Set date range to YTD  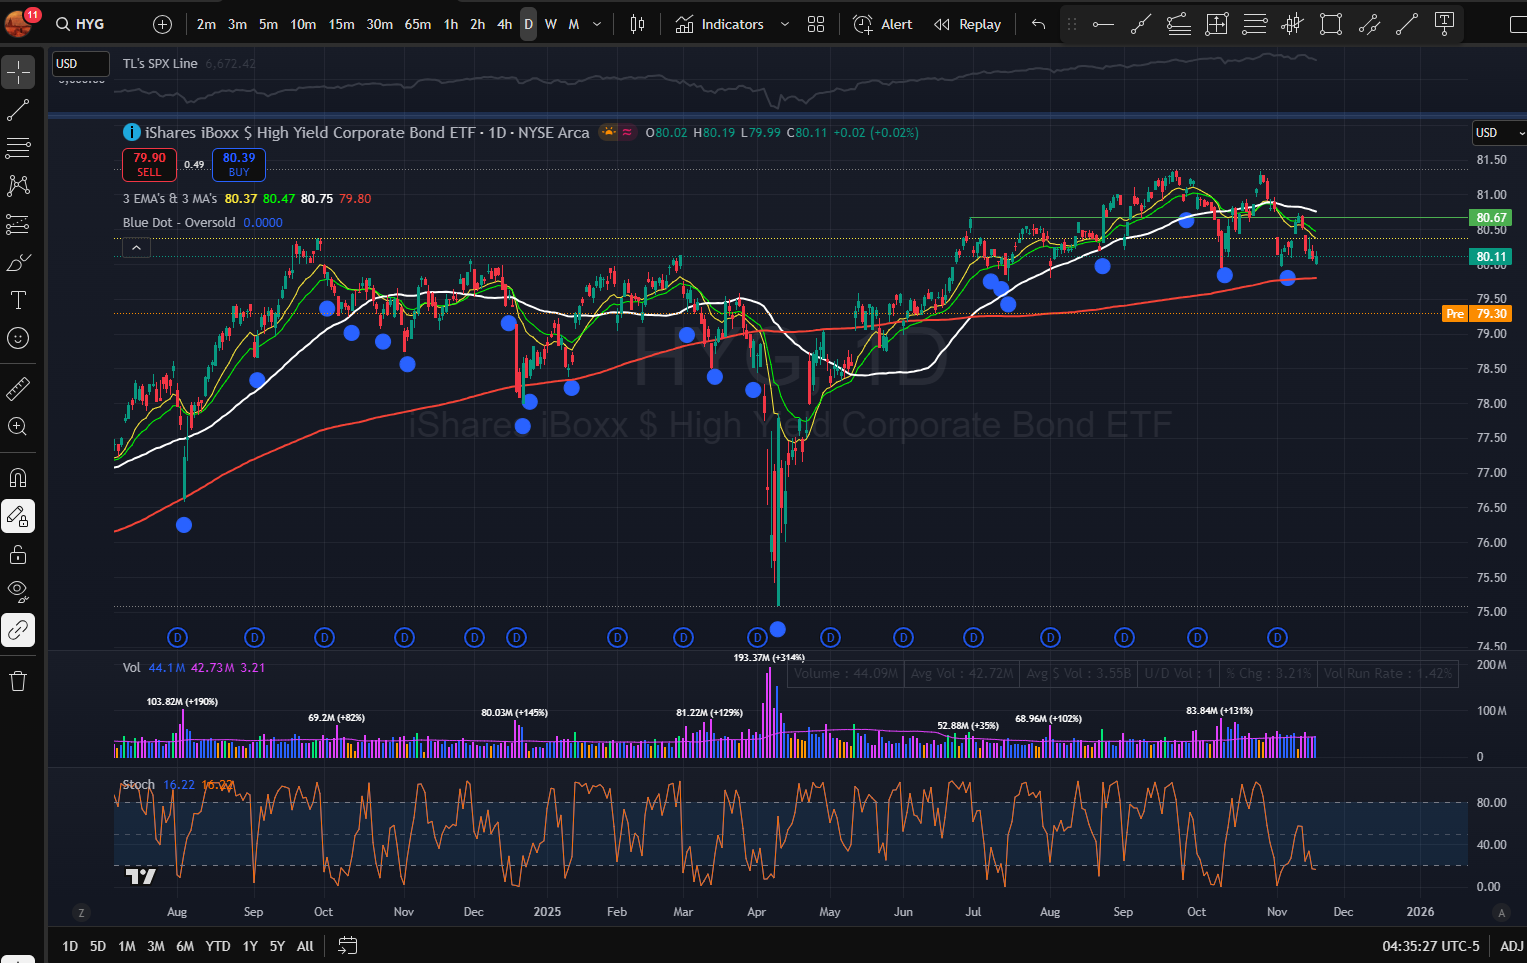coord(218,946)
